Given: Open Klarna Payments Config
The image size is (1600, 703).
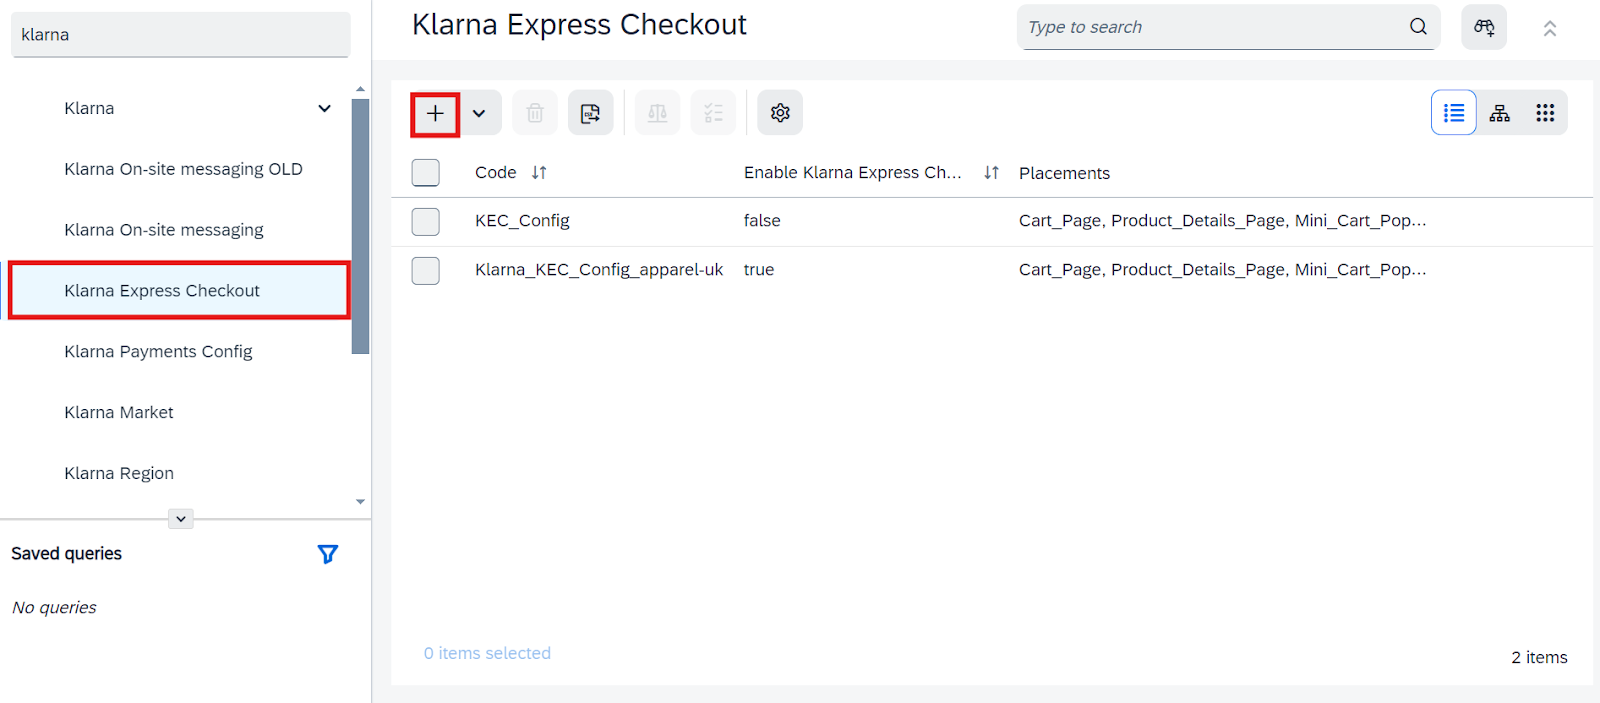Looking at the screenshot, I should click(x=158, y=352).
